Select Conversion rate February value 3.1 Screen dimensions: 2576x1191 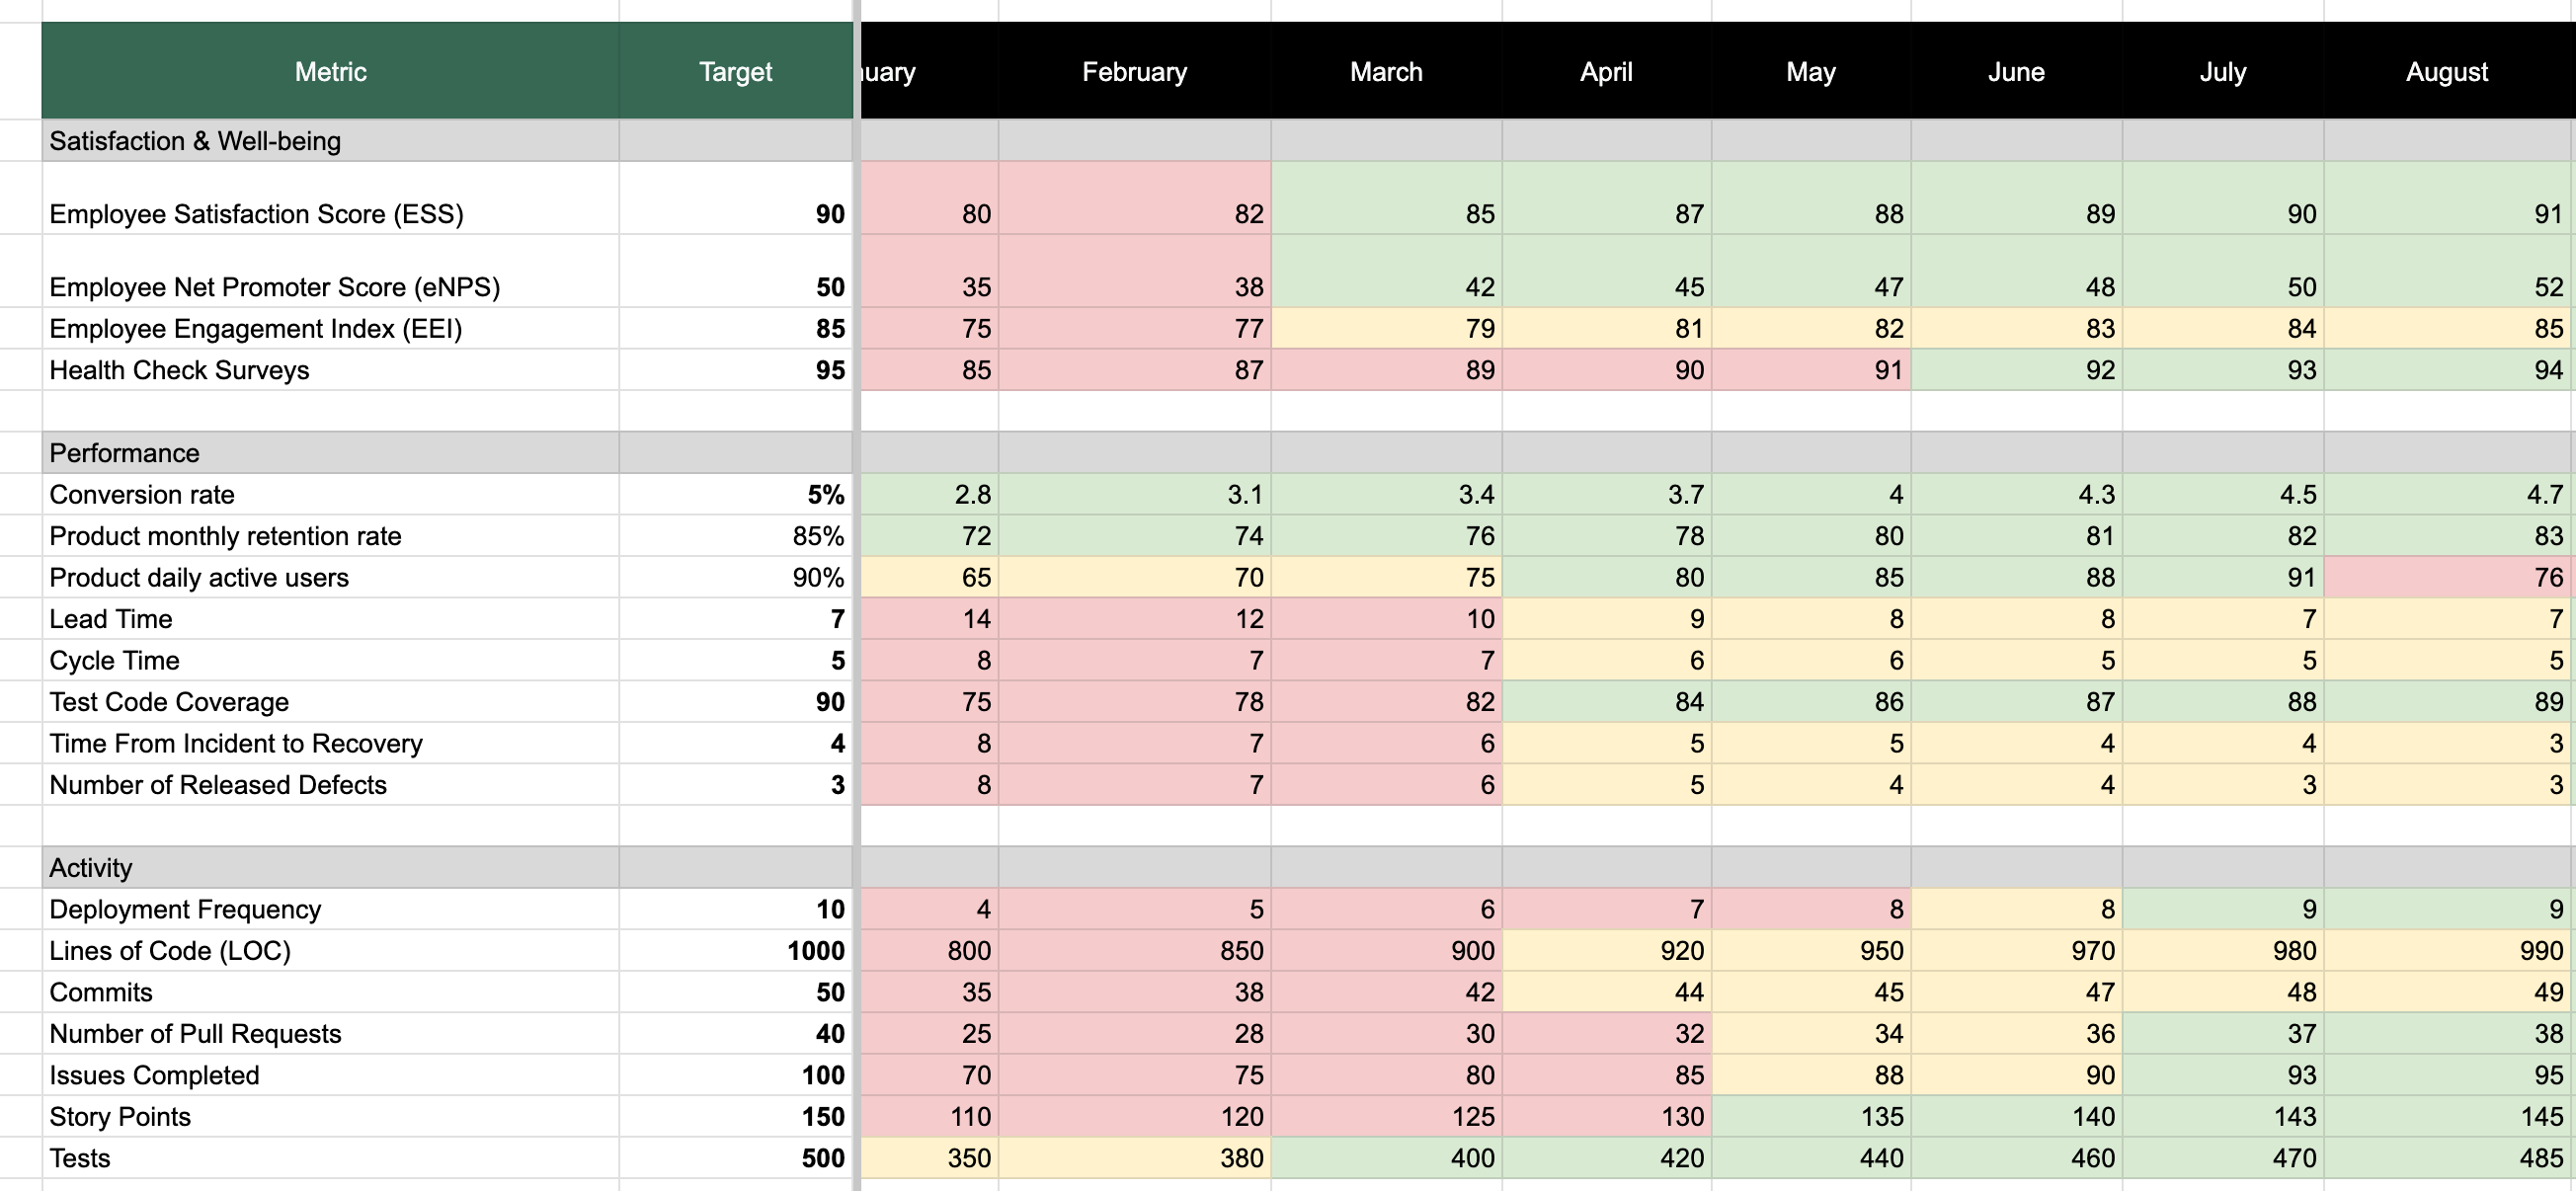[1134, 494]
